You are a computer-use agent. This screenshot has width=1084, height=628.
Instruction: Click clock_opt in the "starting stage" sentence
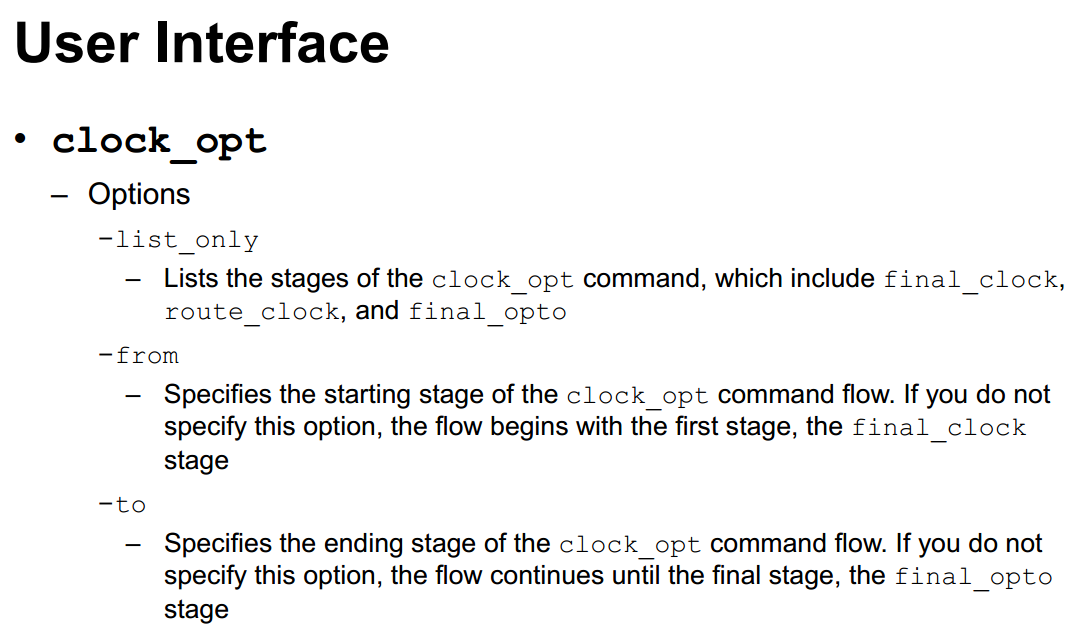(x=637, y=395)
